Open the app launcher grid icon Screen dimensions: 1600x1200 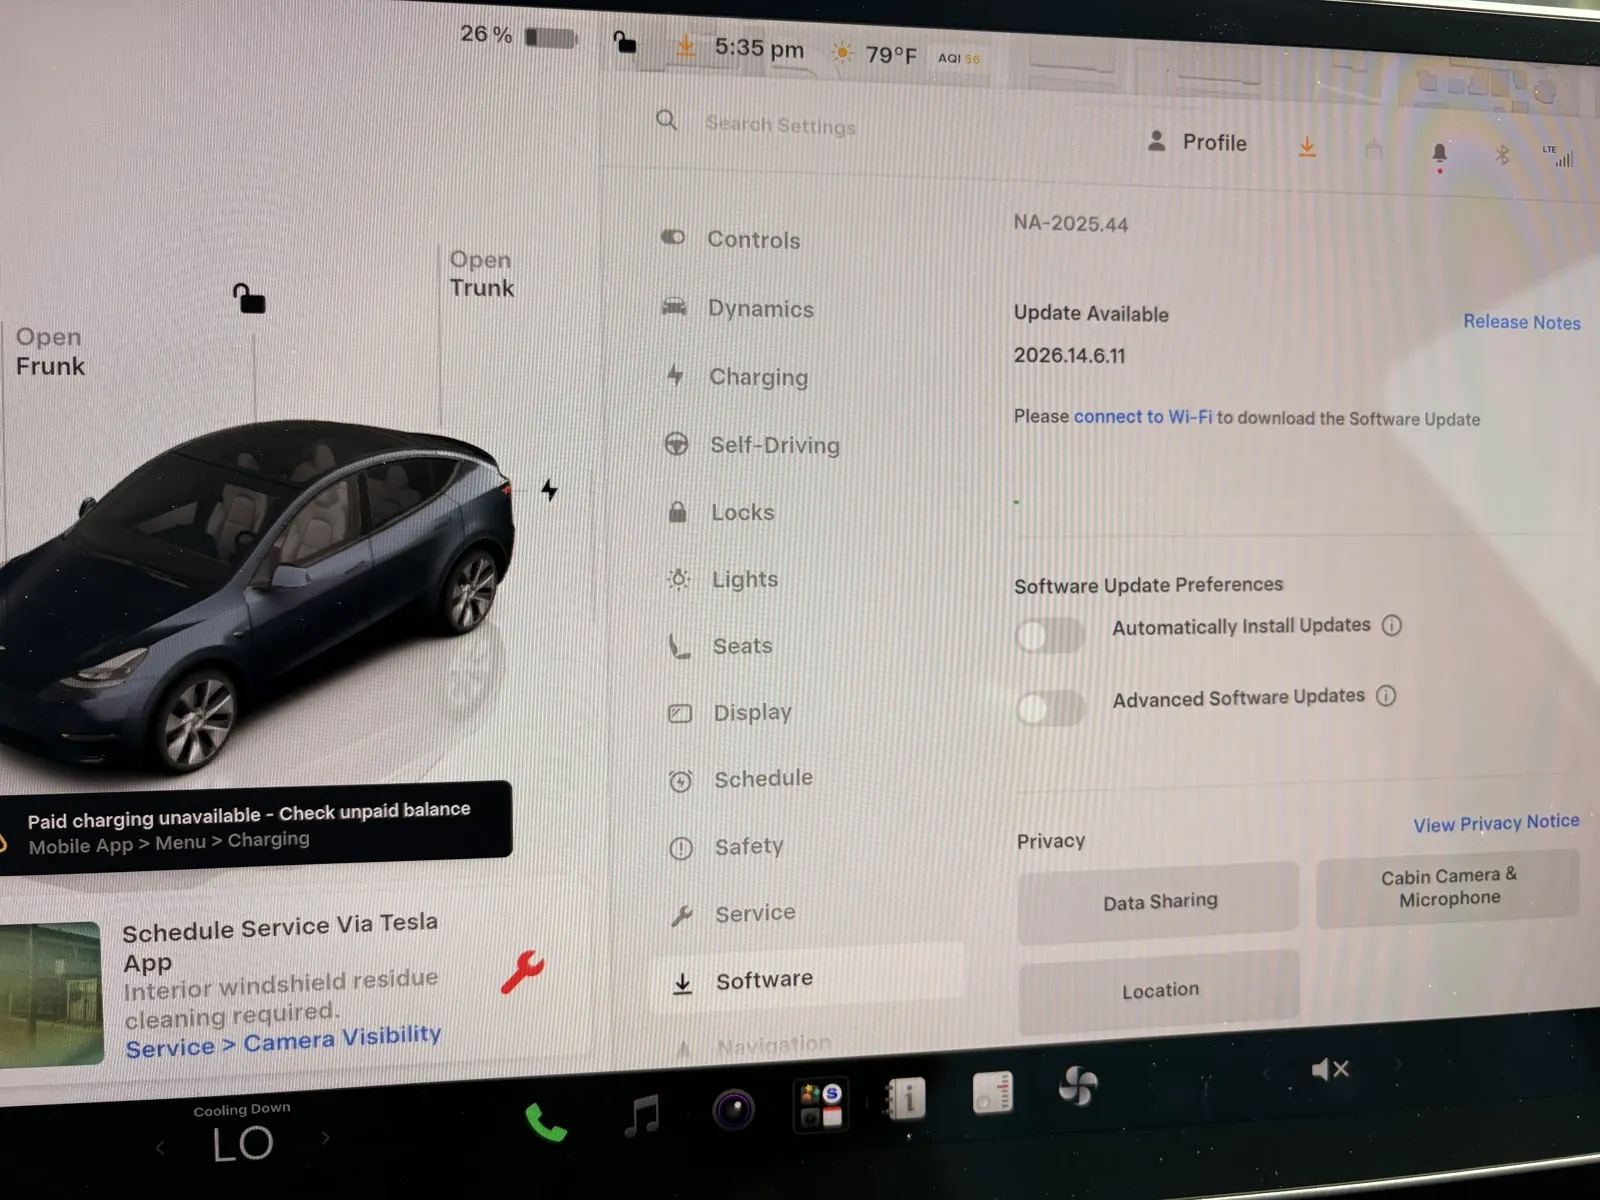tap(820, 1104)
